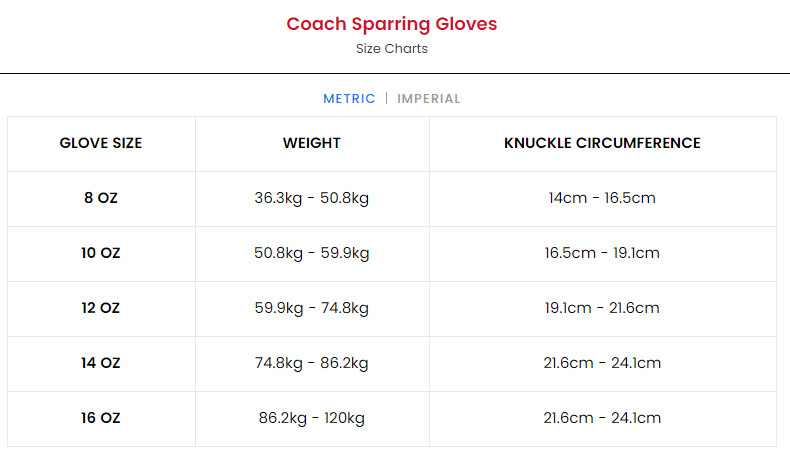Viewport: 790px width, 451px height.
Task: Select the 50.8kg - 59.9kg weight cell
Action: click(312, 253)
